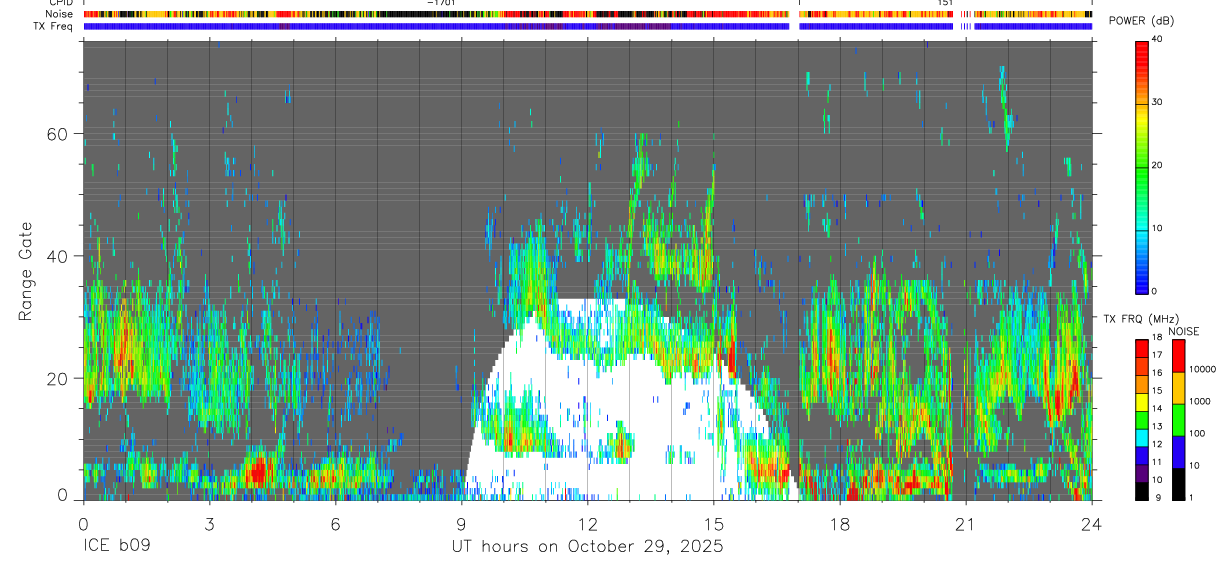The image size is (1228, 567).
Task: Click the ICE b09 radar beam label
Action: point(116,547)
